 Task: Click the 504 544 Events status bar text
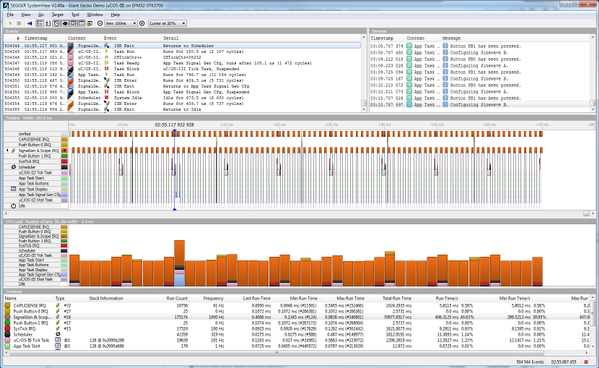point(530,362)
